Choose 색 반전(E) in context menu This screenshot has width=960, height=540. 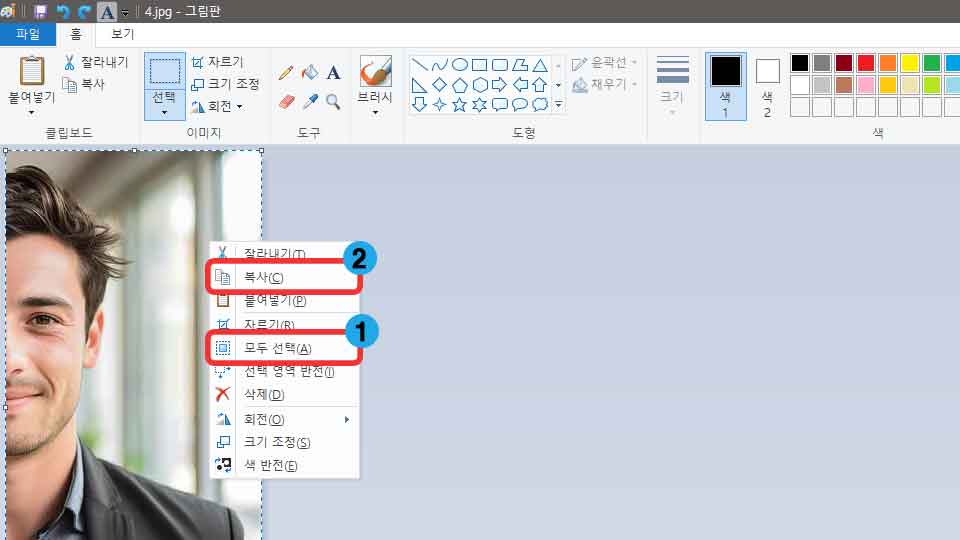285,465
